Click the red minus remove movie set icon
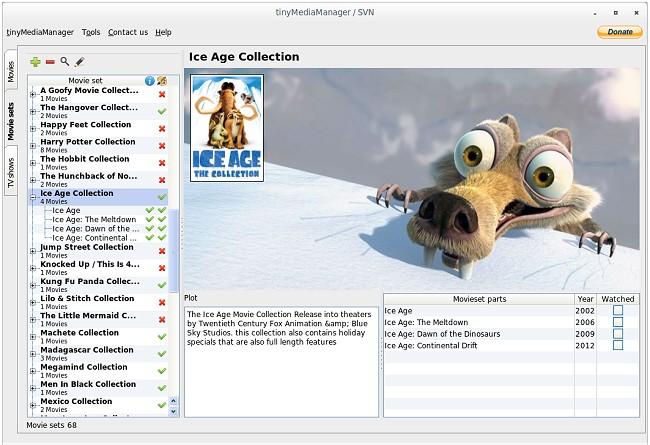Screen dimensions: 650x445 50,62
